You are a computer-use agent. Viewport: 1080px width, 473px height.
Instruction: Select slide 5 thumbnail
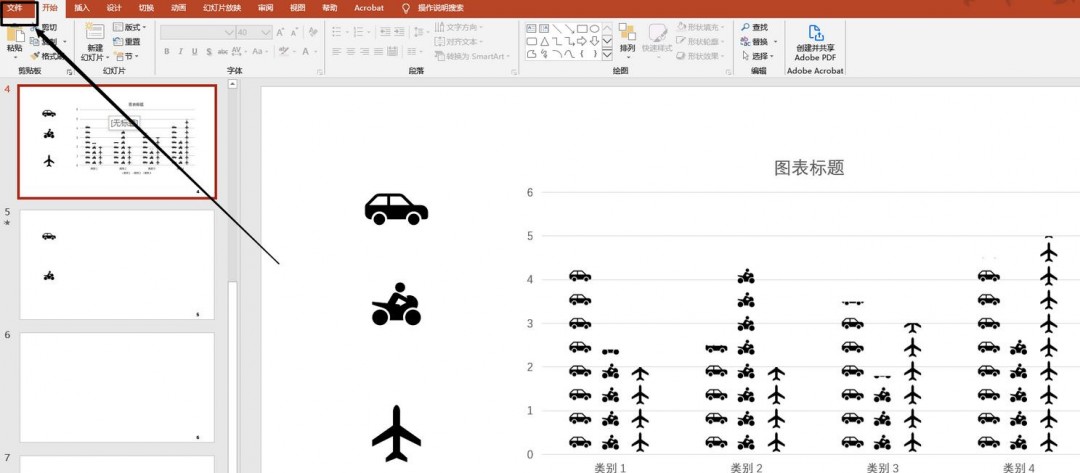click(117, 265)
